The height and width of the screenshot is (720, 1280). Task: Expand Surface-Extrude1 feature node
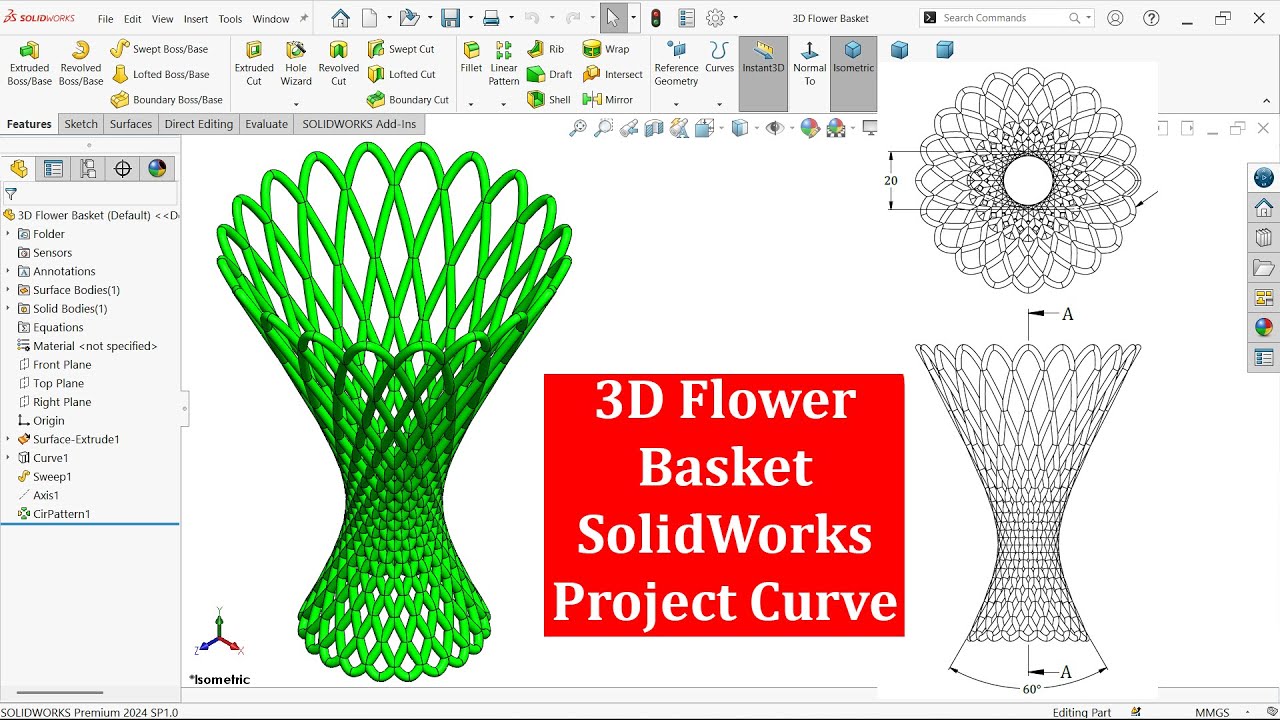(8, 439)
